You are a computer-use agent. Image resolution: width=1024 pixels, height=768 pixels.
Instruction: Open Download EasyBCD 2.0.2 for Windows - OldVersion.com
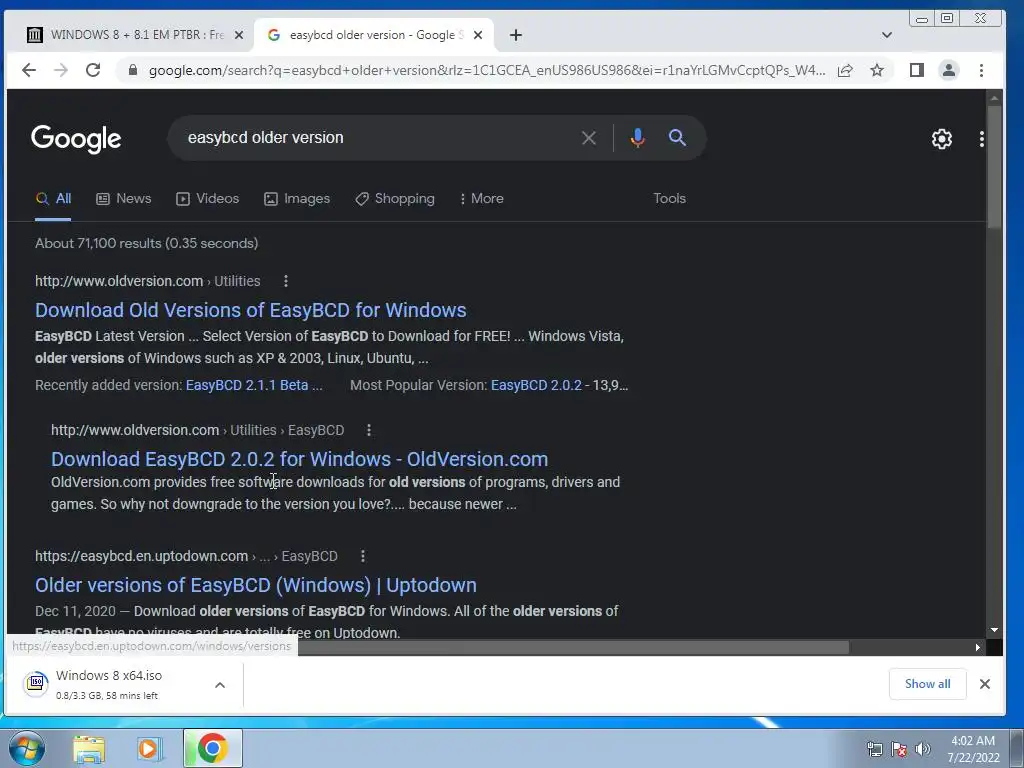pyautogui.click(x=300, y=459)
